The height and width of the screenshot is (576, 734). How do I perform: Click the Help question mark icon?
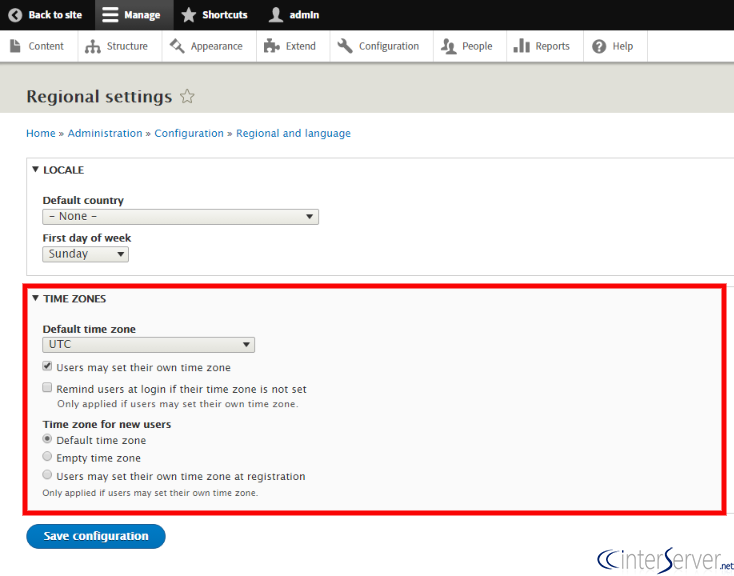coord(599,46)
